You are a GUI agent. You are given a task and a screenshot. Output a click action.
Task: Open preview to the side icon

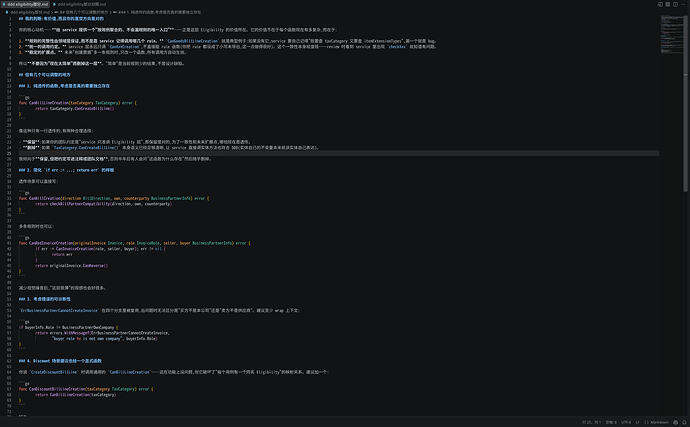click(x=660, y=4)
